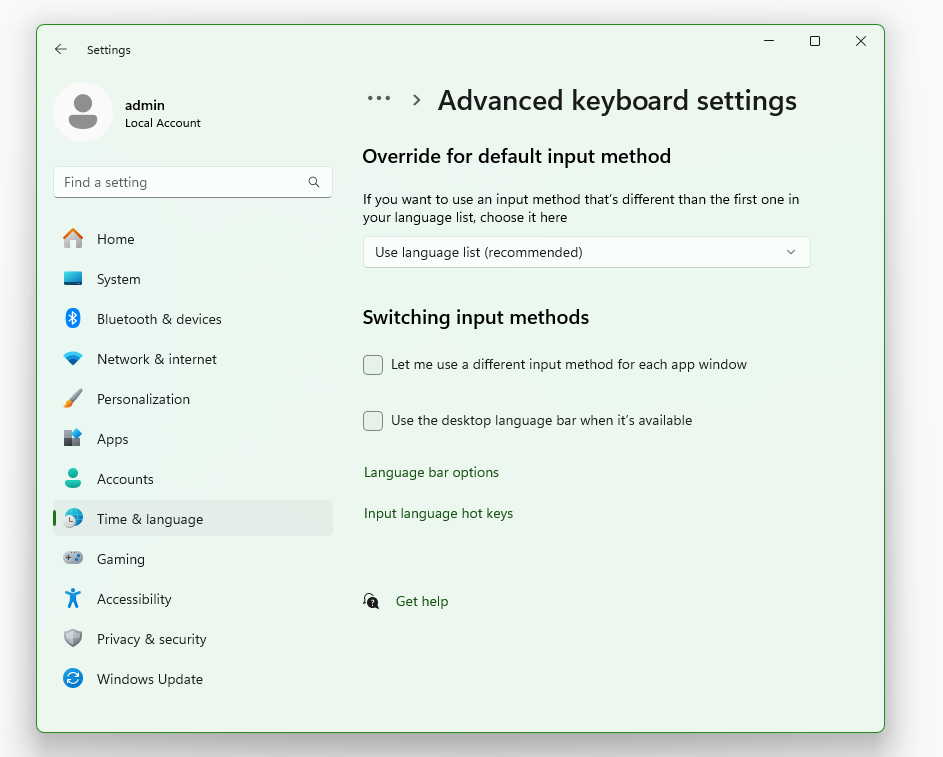Click the search magnifier icon
Screen dimensions: 943x757
click(314, 182)
